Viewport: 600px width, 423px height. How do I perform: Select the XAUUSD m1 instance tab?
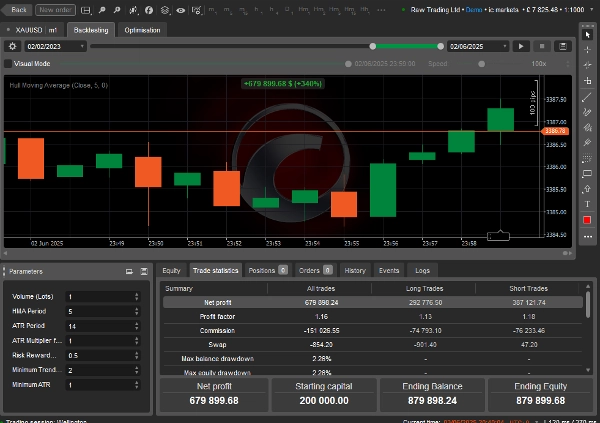(x=33, y=30)
